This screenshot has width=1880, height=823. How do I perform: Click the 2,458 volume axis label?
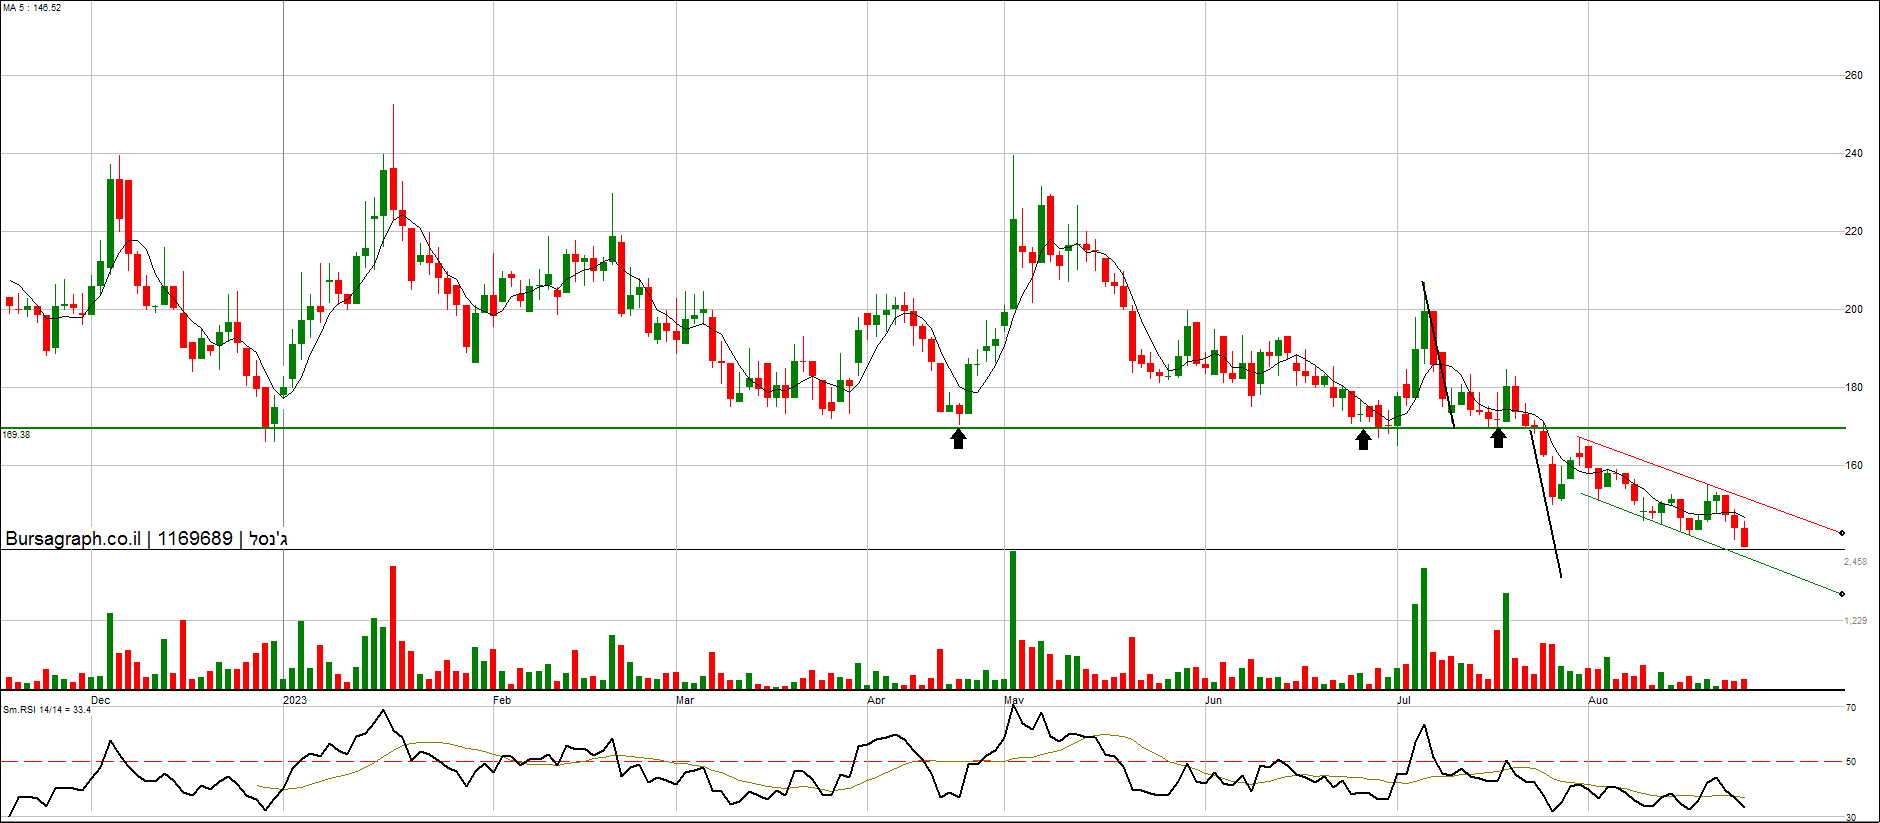[x=1855, y=562]
